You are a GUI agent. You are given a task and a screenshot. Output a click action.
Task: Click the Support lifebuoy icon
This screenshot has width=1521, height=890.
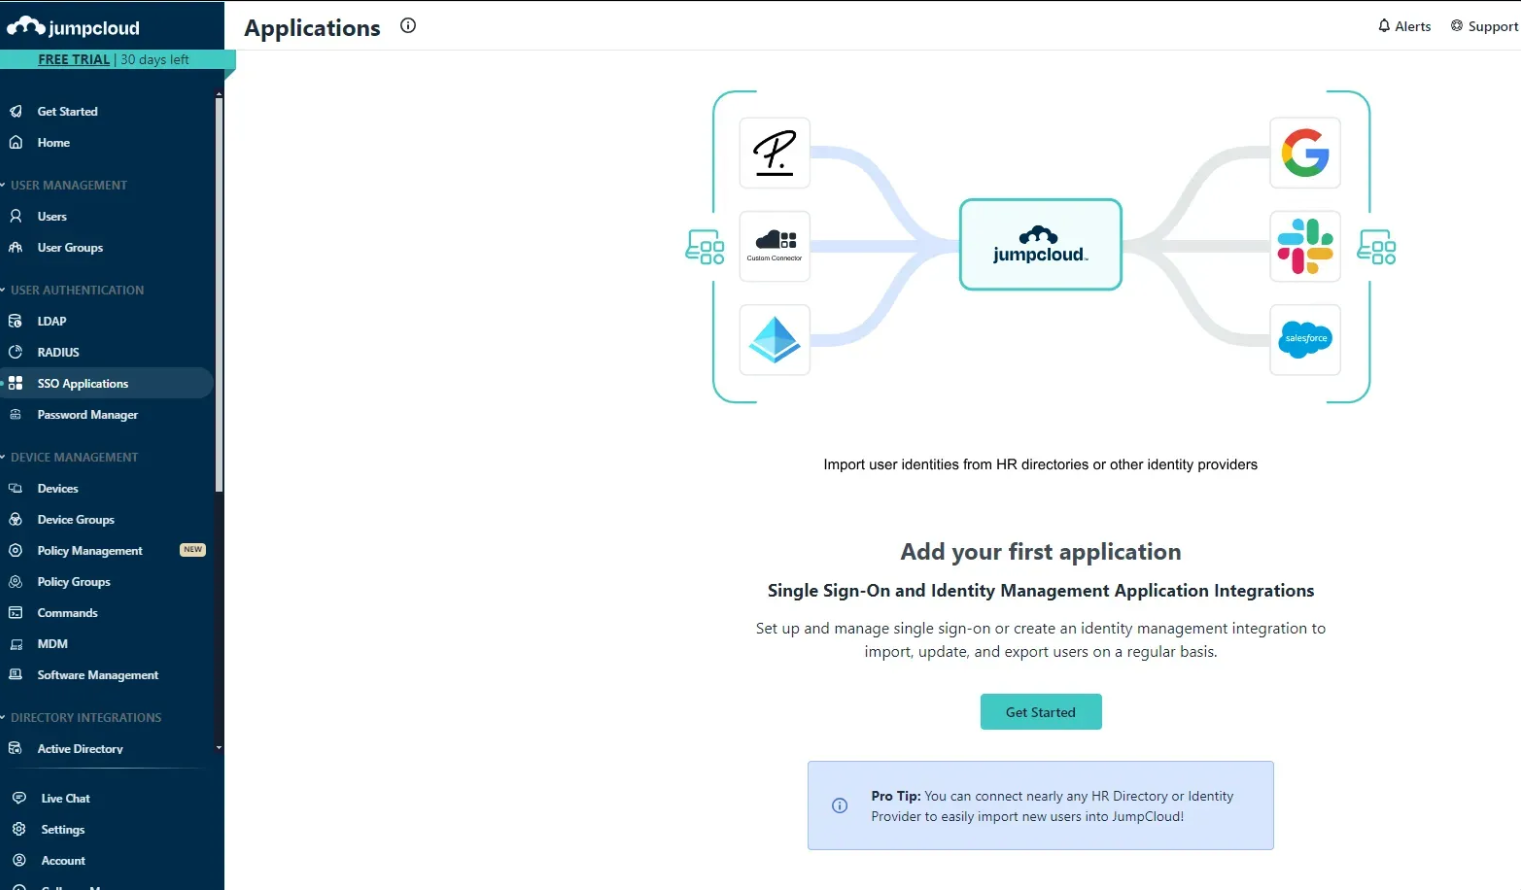(x=1457, y=26)
